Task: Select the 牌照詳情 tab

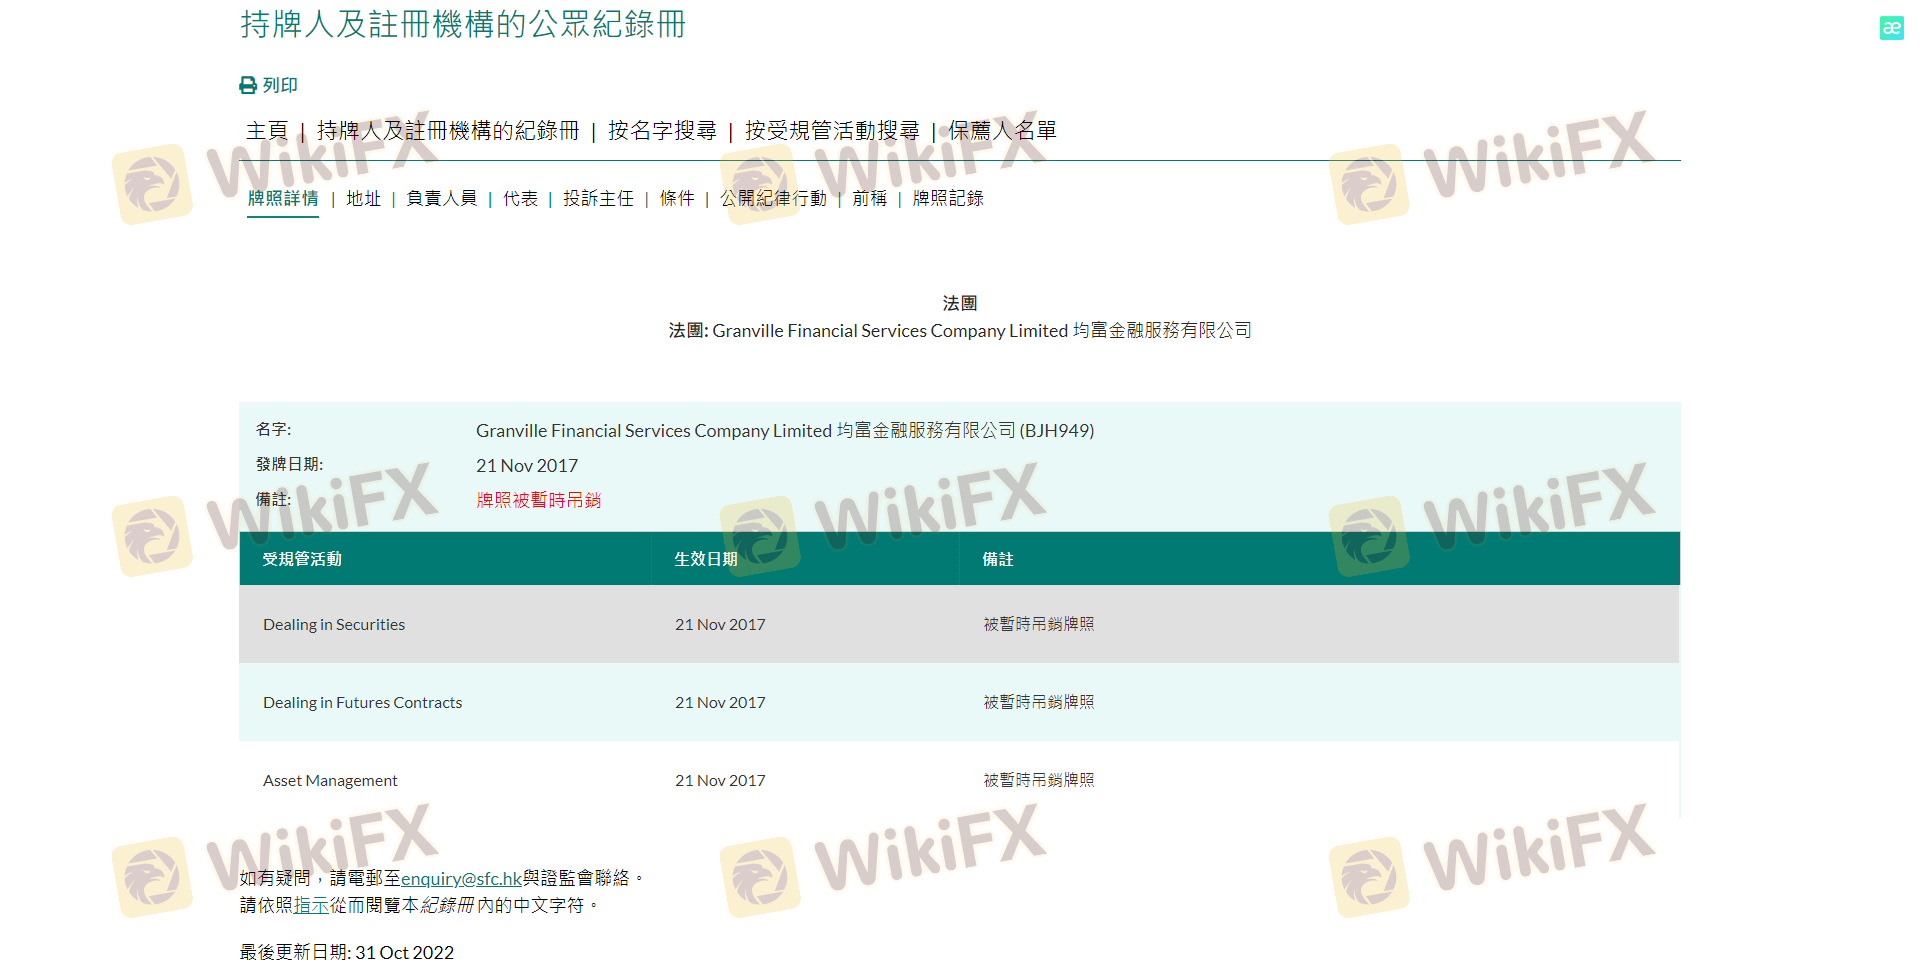Action: [x=283, y=199]
